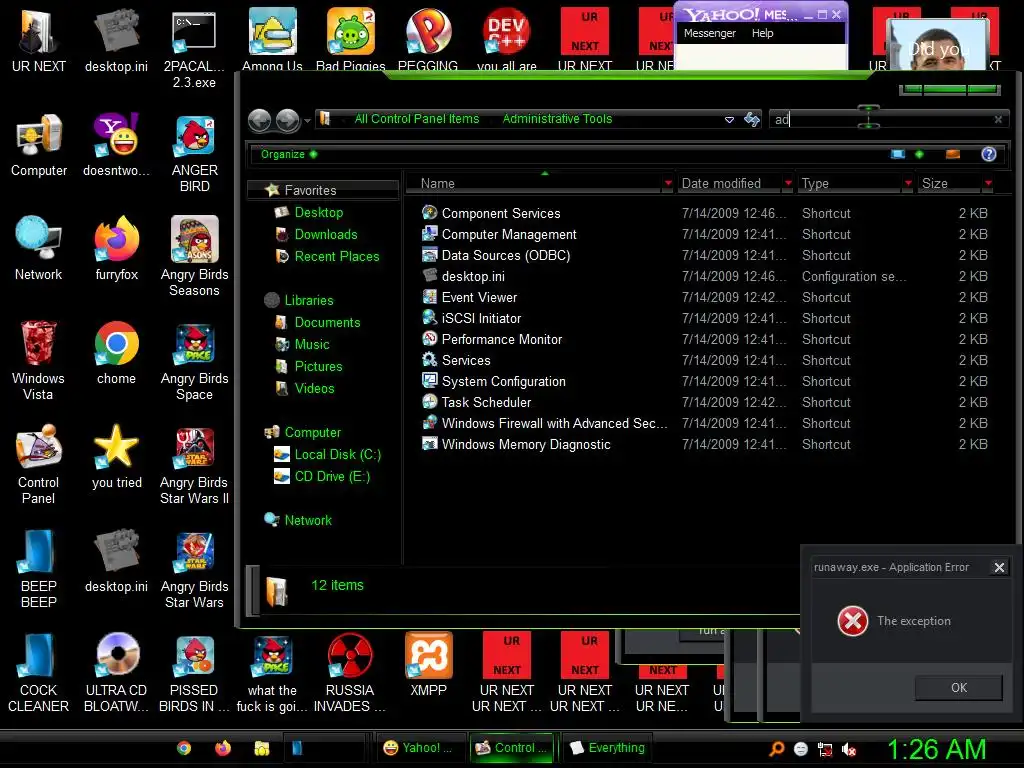Launch Firefox from taskbar quick launch
Screen dimensions: 1024x768
click(x=223, y=748)
